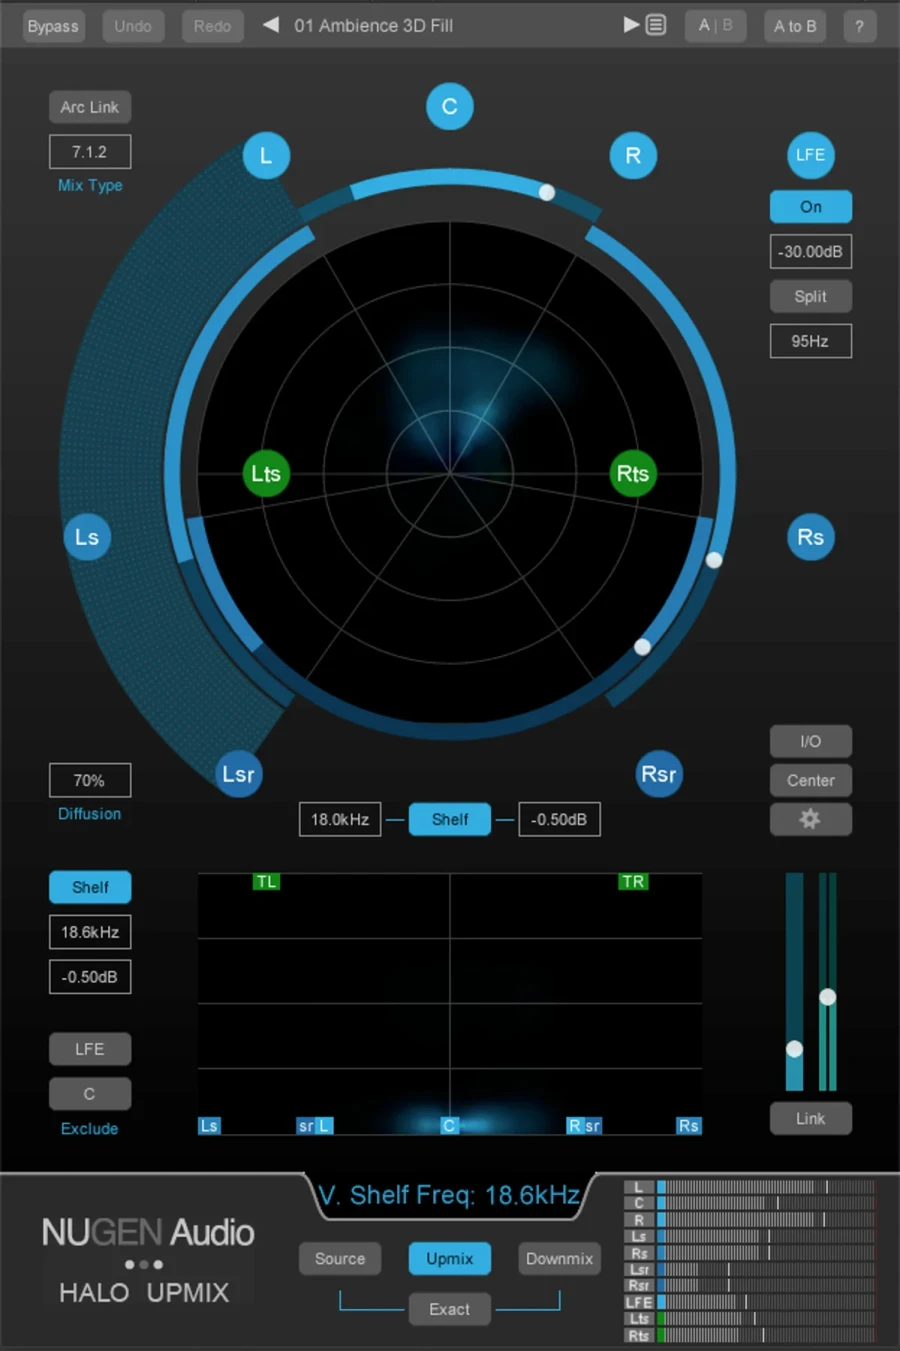Open the I/O settings button
The width and height of the screenshot is (900, 1351).
click(x=810, y=741)
